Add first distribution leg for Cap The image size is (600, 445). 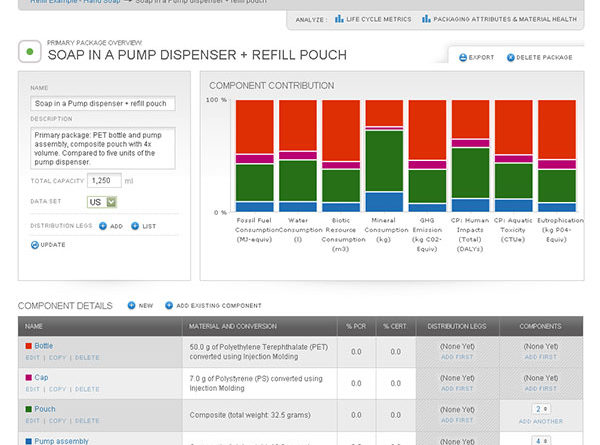(x=457, y=389)
